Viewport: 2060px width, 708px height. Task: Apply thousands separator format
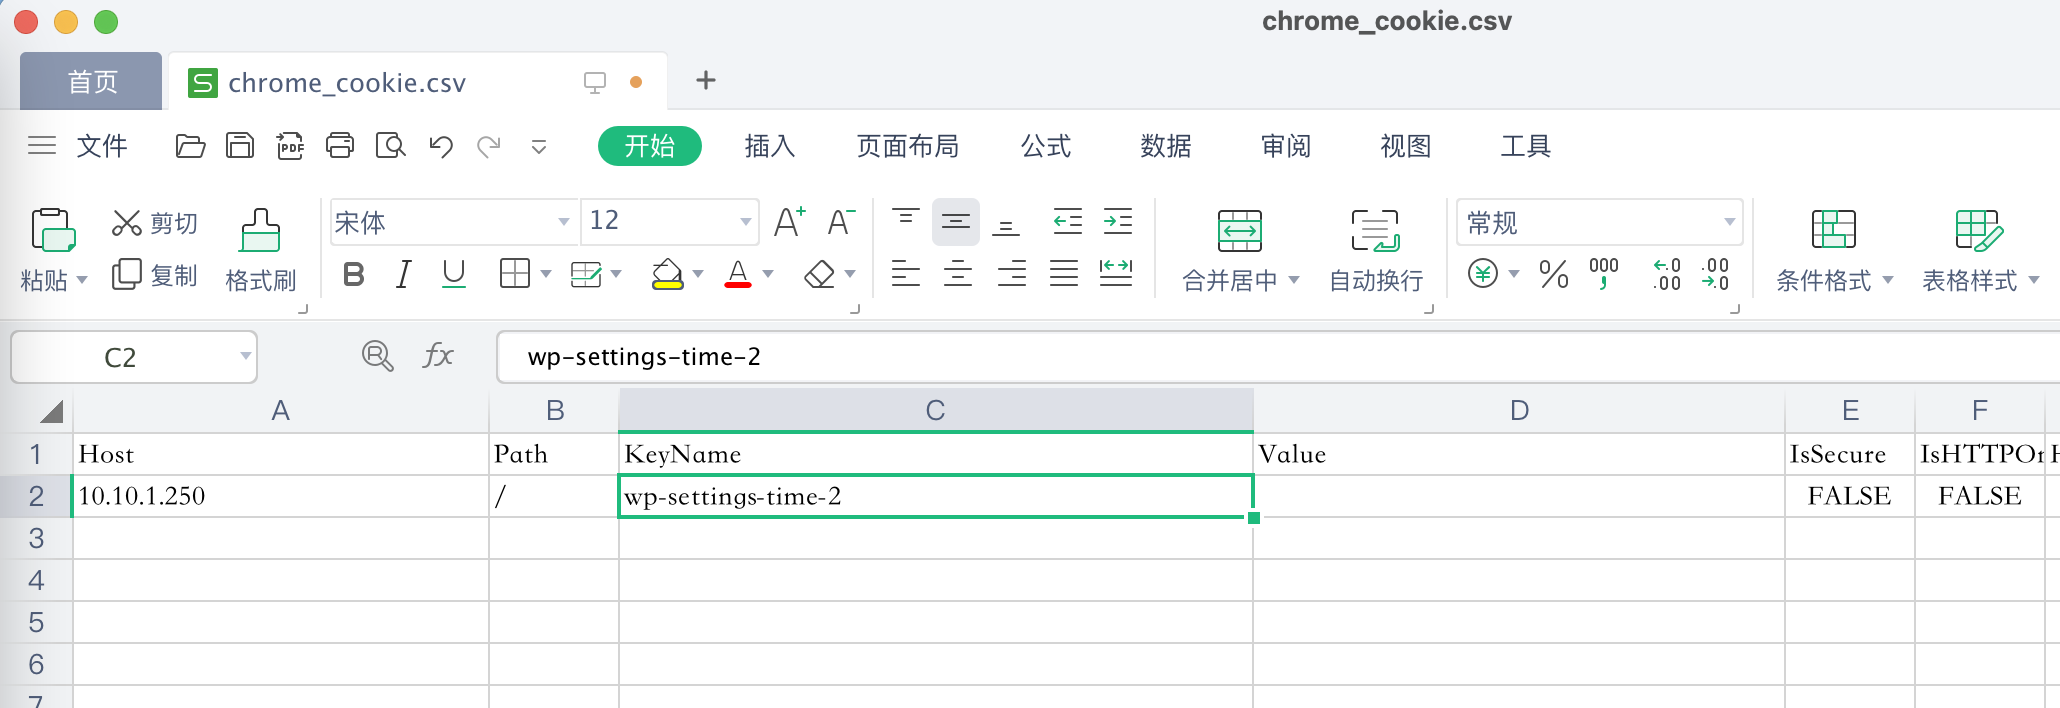click(1604, 273)
